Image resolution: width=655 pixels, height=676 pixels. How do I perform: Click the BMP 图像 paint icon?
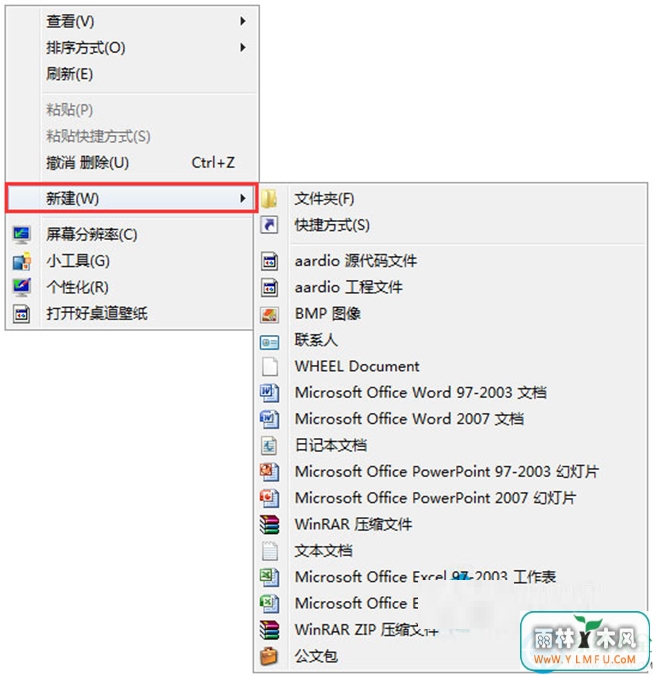[x=270, y=314]
